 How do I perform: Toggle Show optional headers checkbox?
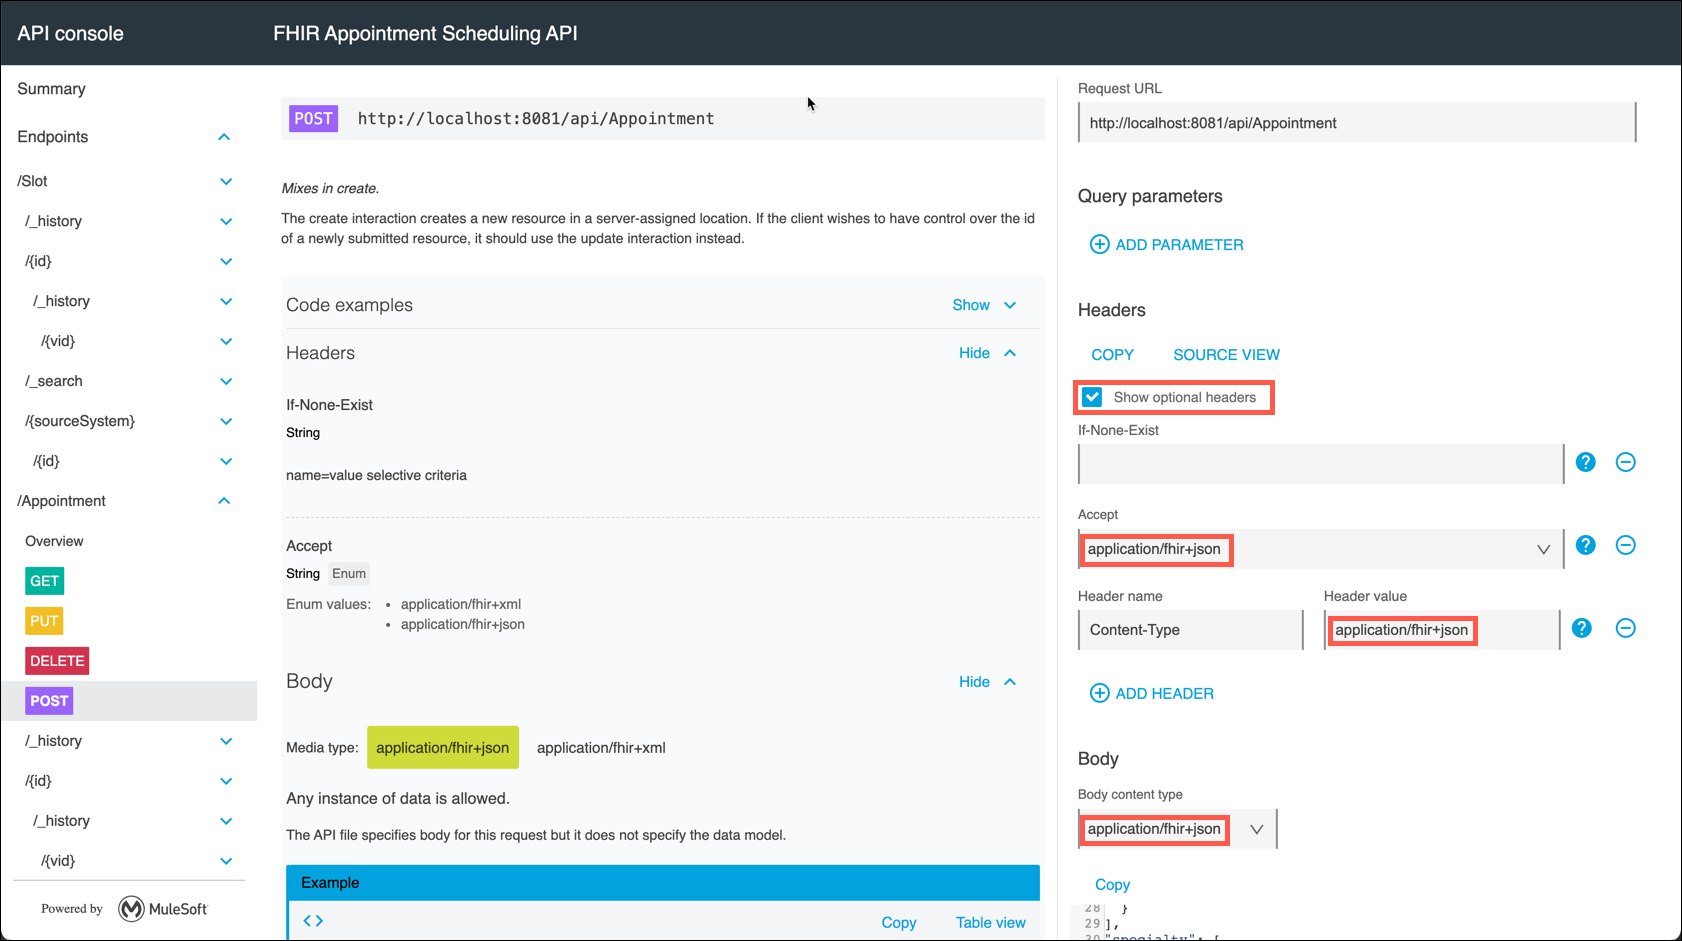click(x=1092, y=397)
